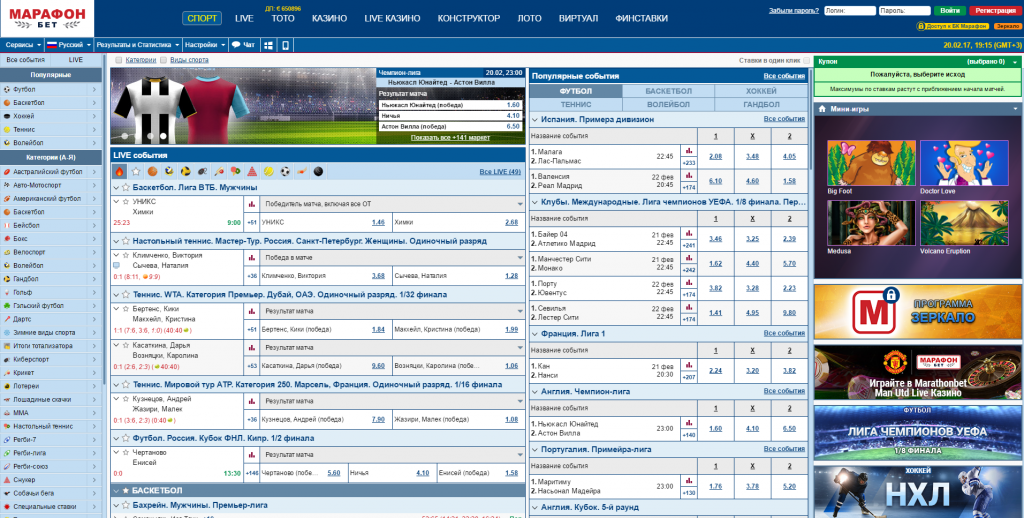Viewport: 1024px width, 518px height.
Task: Click the Marathonbet logo
Action: pos(47,18)
